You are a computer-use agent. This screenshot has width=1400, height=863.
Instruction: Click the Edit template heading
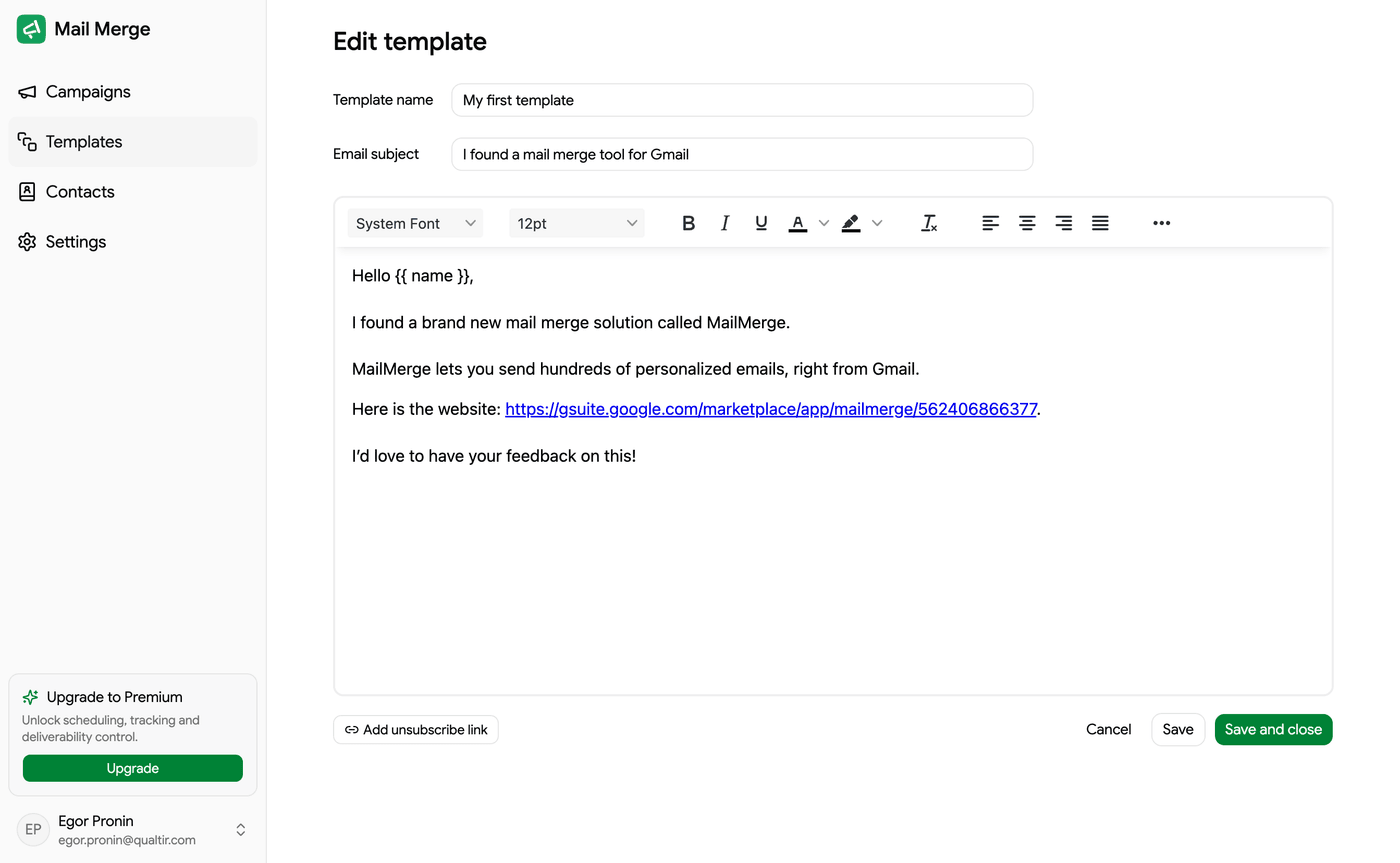410,42
